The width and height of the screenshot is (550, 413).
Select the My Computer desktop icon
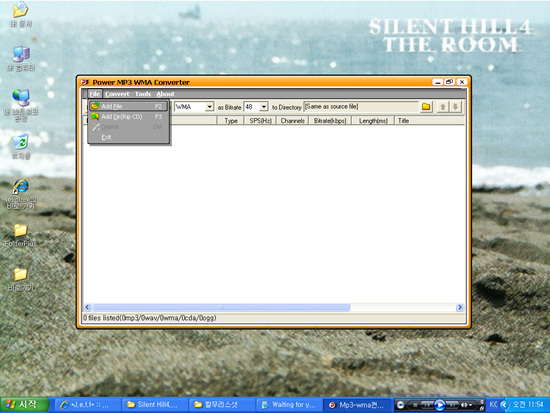[21, 58]
